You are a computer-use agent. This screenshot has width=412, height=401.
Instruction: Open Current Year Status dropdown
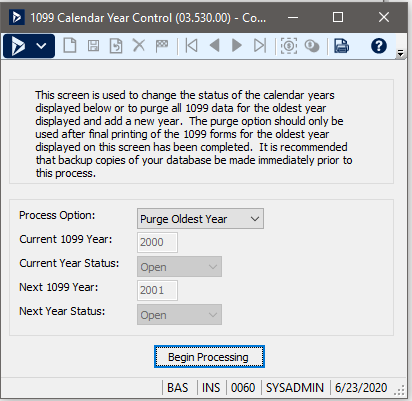point(179,267)
